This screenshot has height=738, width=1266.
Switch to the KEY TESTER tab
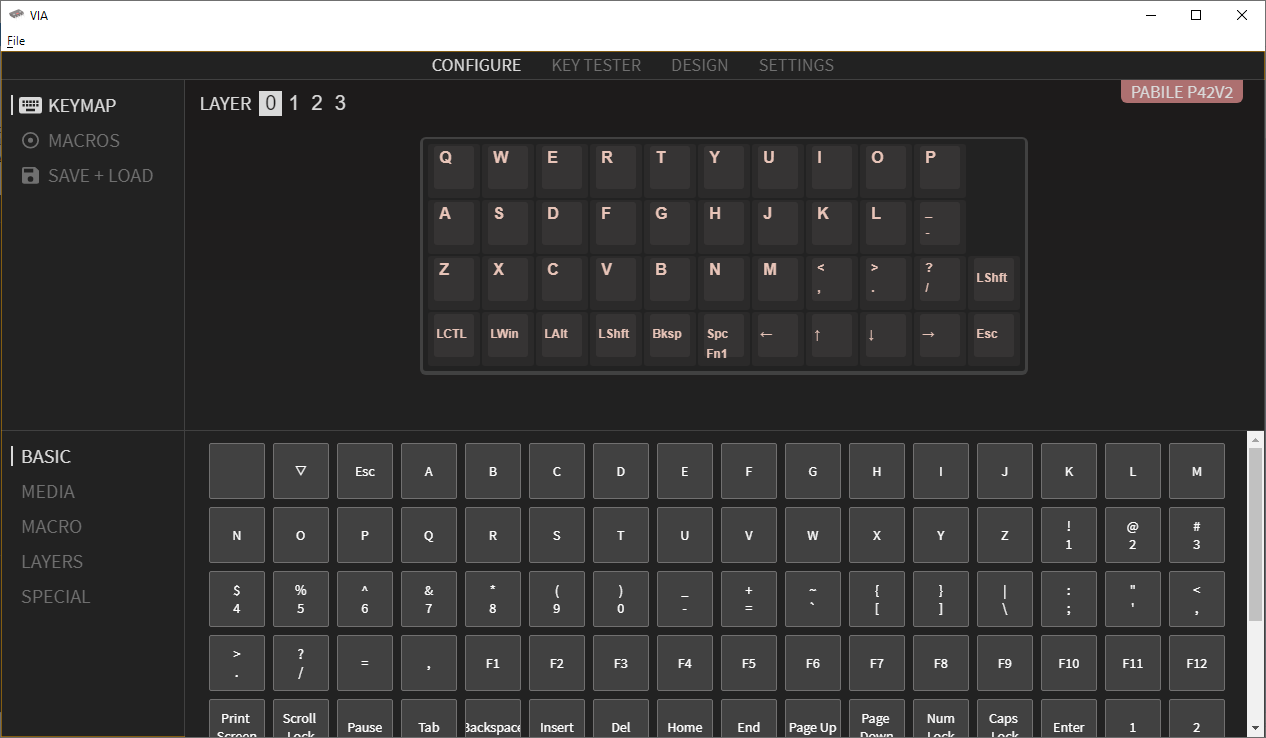coord(596,65)
